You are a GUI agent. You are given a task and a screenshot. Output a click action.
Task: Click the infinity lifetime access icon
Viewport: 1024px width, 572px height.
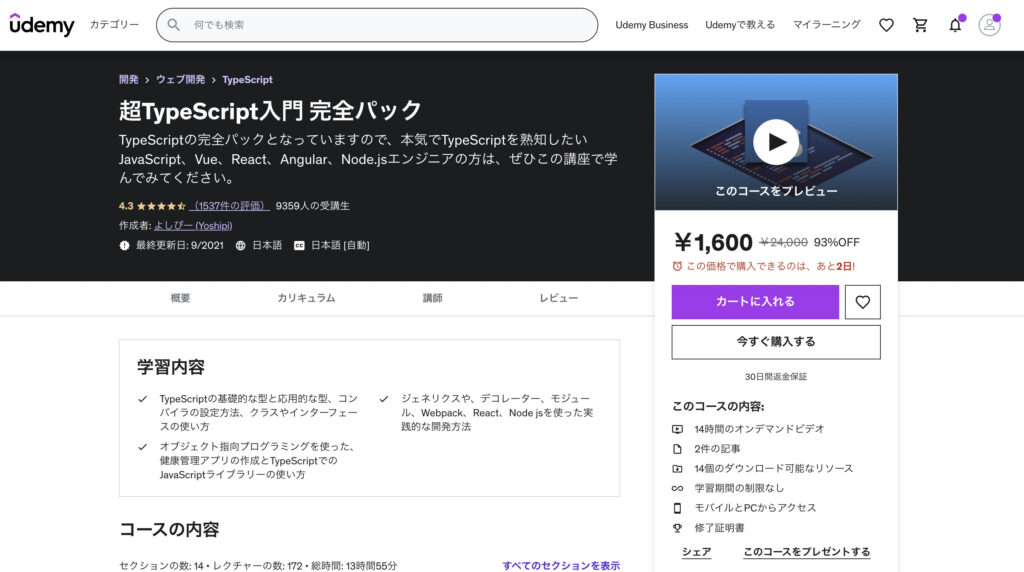pyautogui.click(x=677, y=488)
